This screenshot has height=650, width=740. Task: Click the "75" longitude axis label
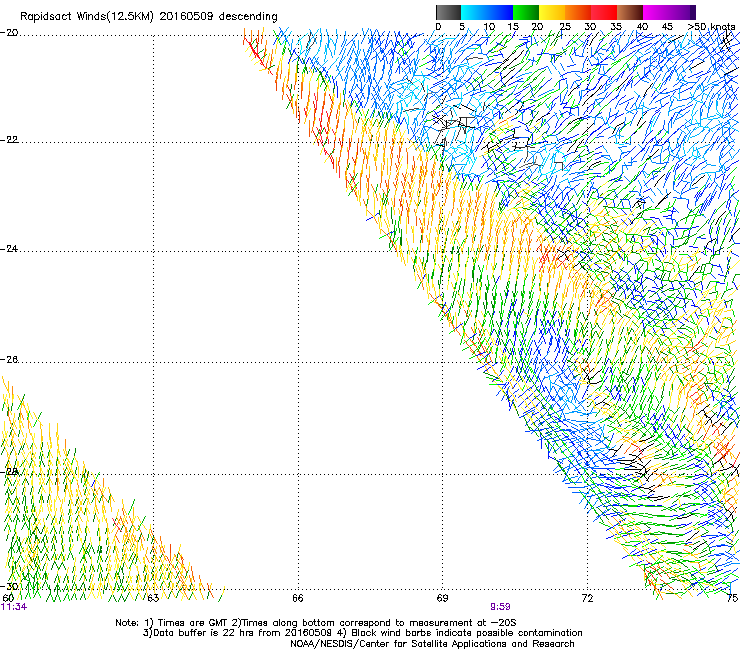tap(732, 598)
